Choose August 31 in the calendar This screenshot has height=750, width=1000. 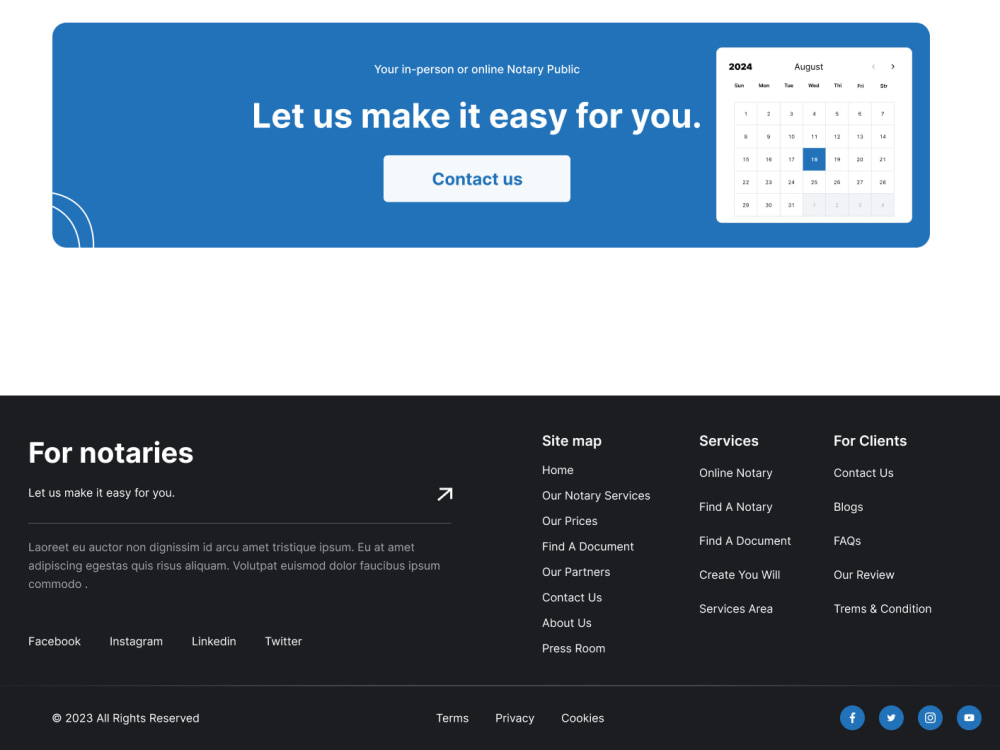[791, 205]
